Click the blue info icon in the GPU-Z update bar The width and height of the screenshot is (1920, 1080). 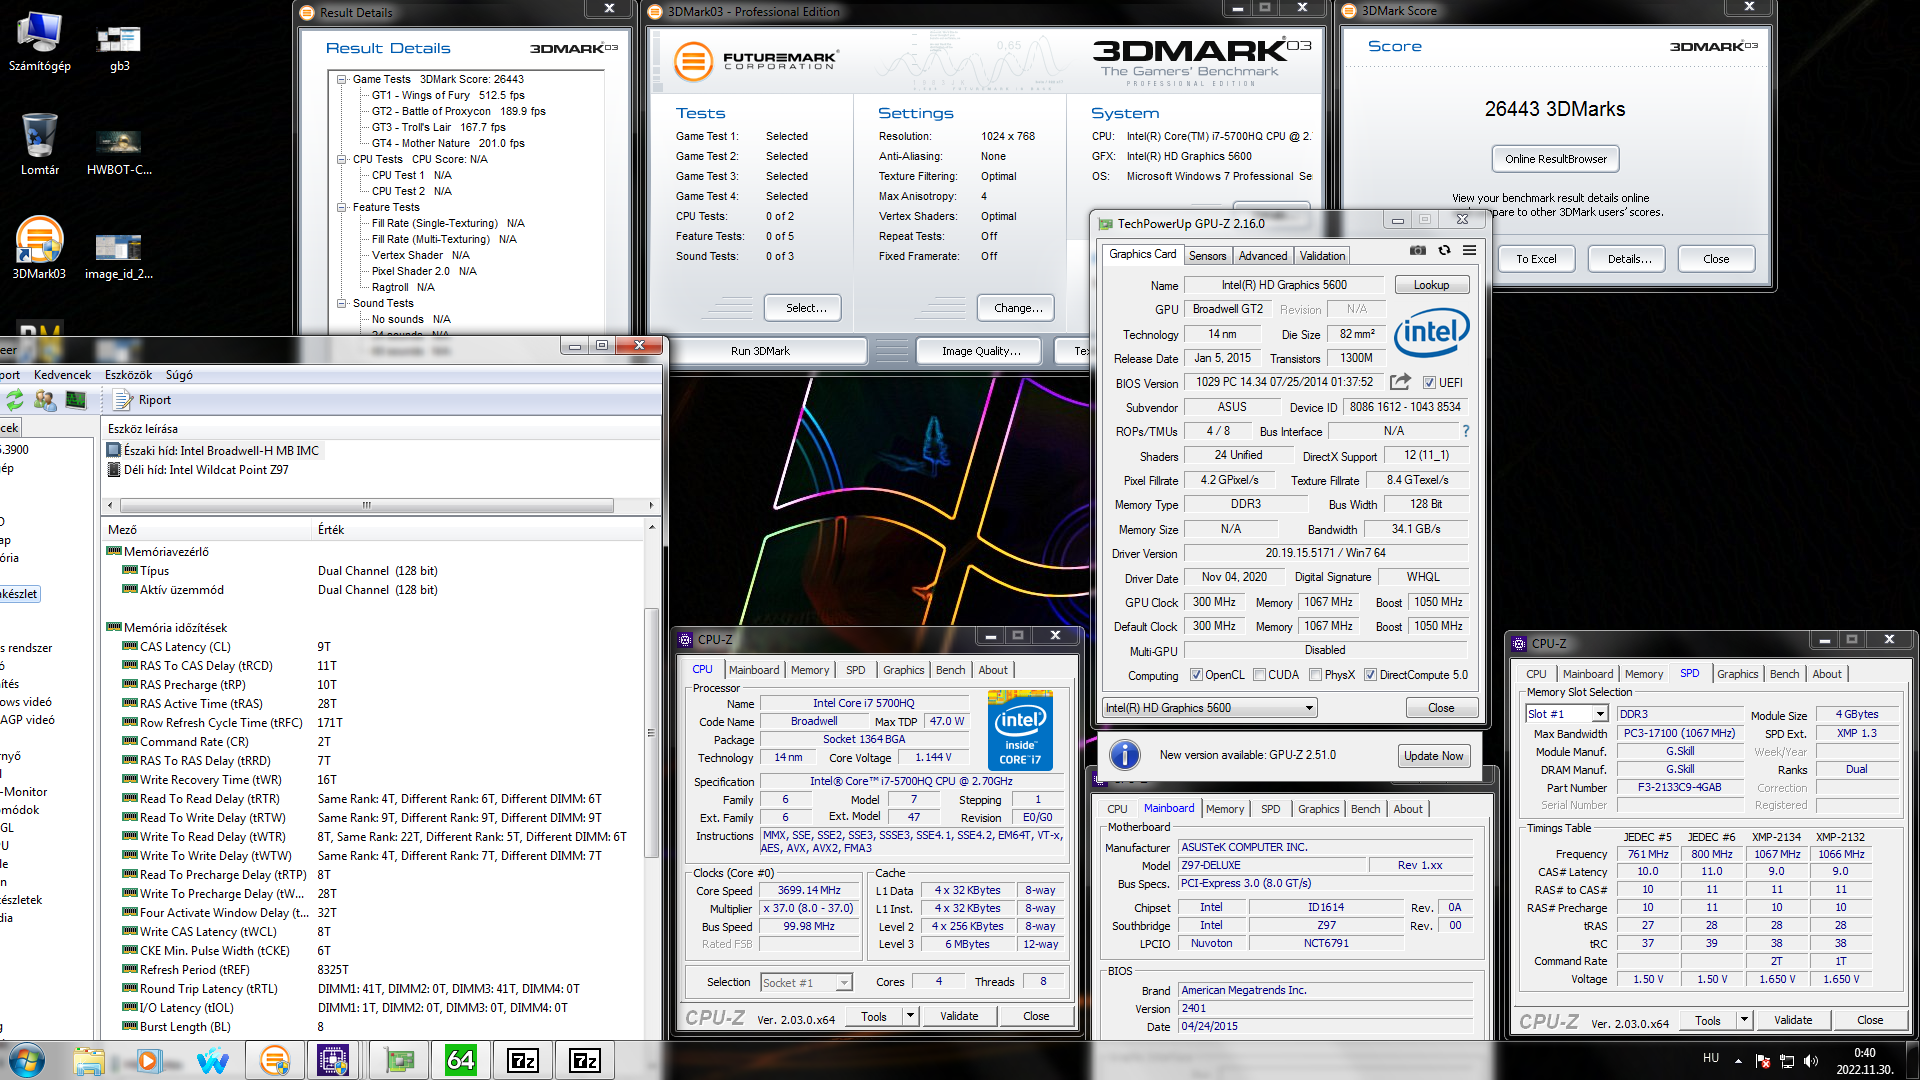[x=1125, y=755]
